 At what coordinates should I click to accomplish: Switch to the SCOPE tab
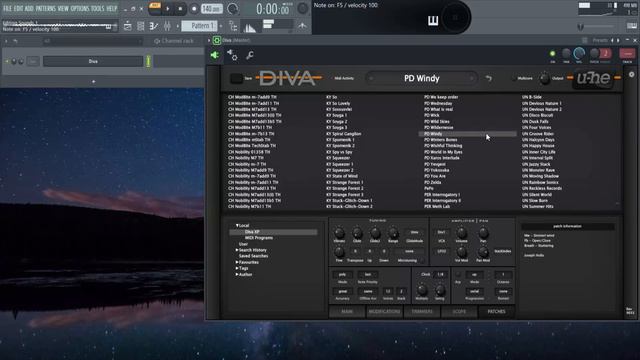click(x=459, y=311)
